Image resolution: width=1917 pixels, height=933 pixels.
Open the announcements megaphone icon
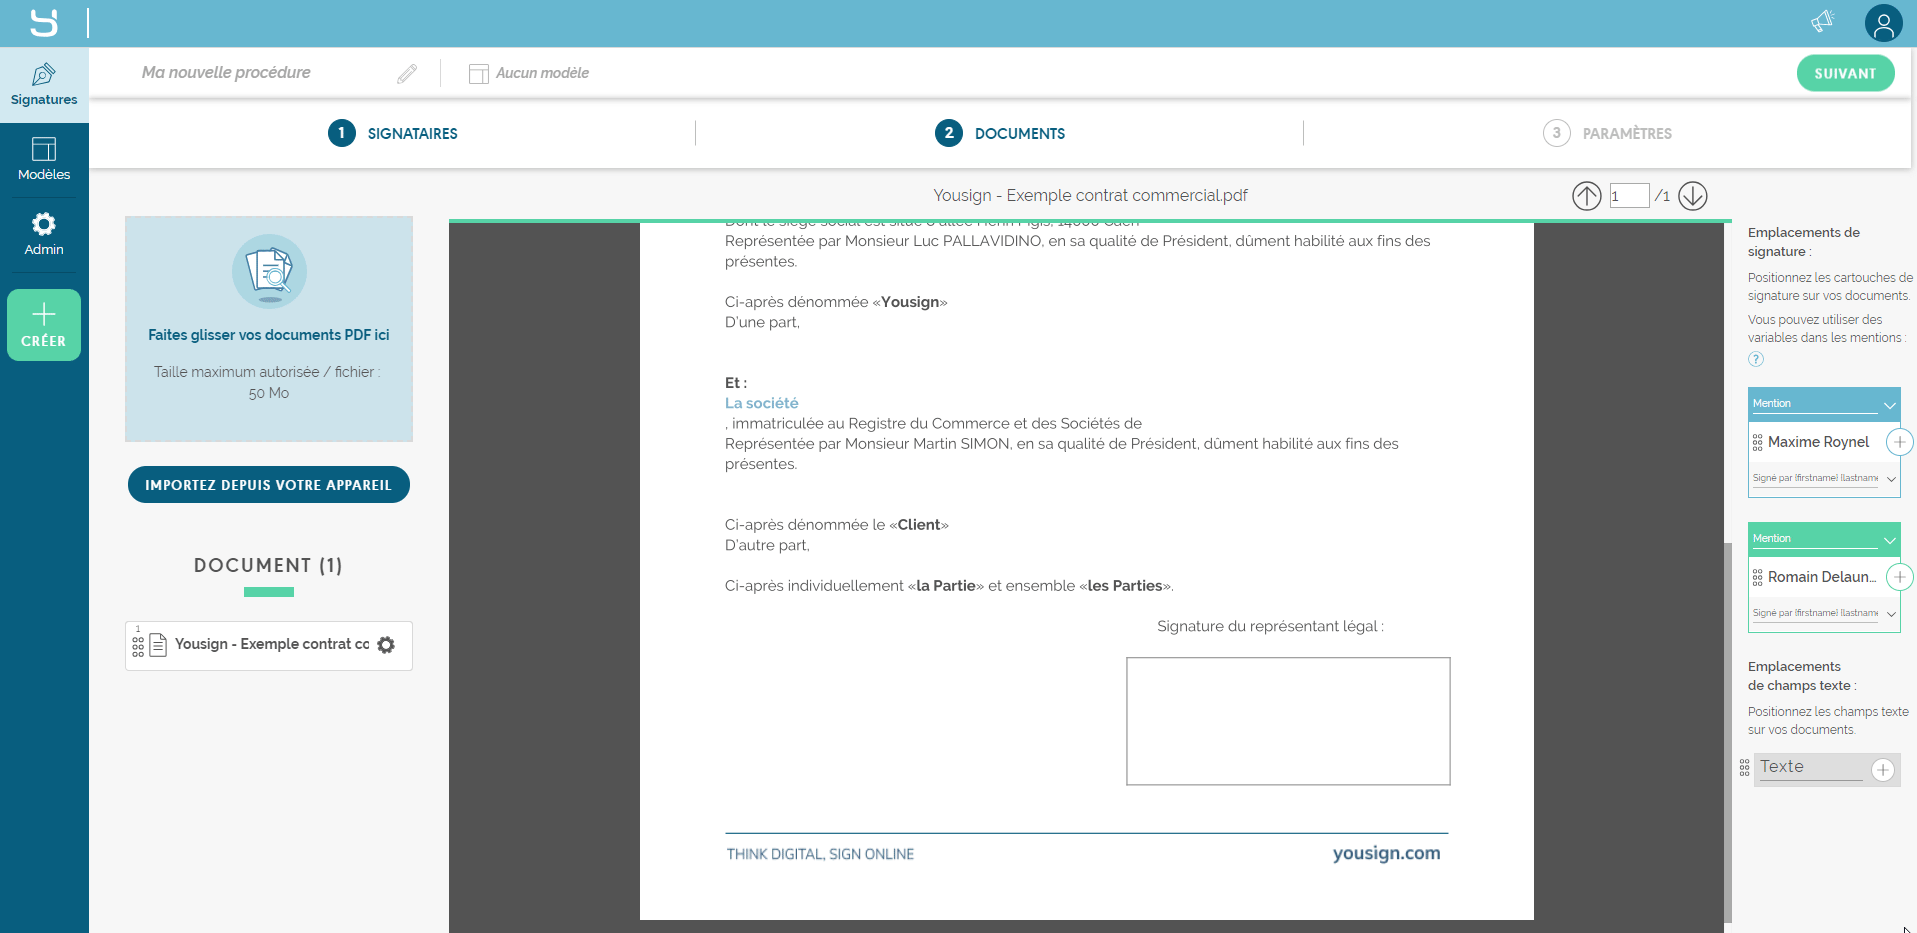click(1822, 22)
